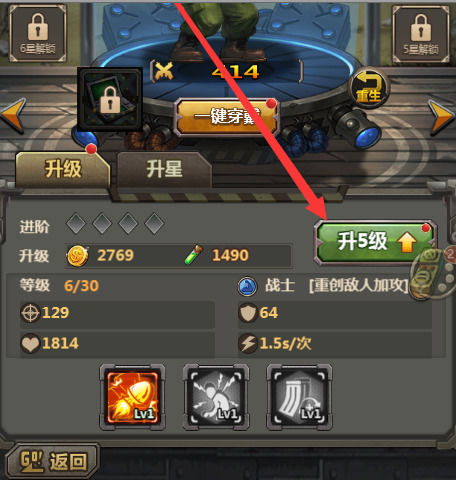Image resolution: width=456 pixels, height=480 pixels.
Task: Open the flaming rocket skill Lv1
Action: click(132, 397)
